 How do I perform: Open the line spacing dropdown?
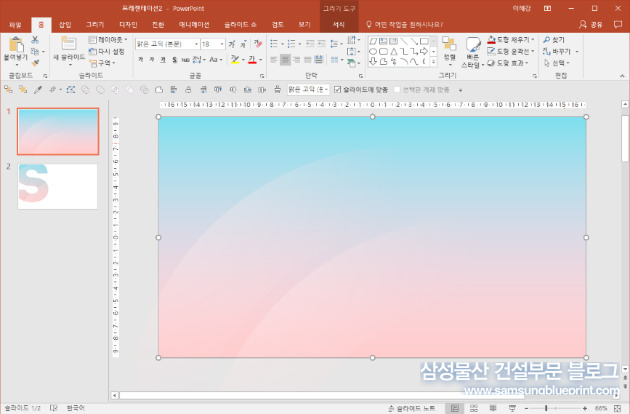(x=335, y=43)
